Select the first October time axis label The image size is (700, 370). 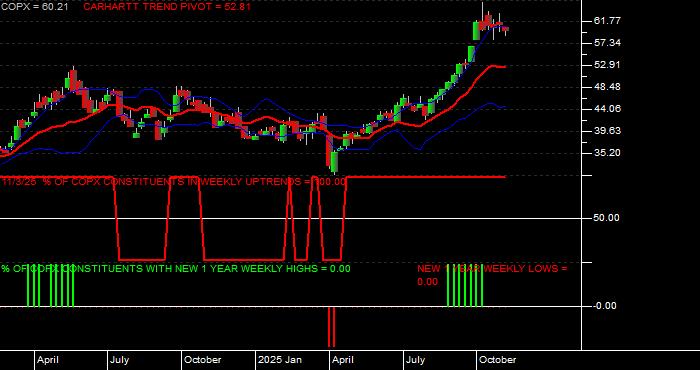[203, 360]
